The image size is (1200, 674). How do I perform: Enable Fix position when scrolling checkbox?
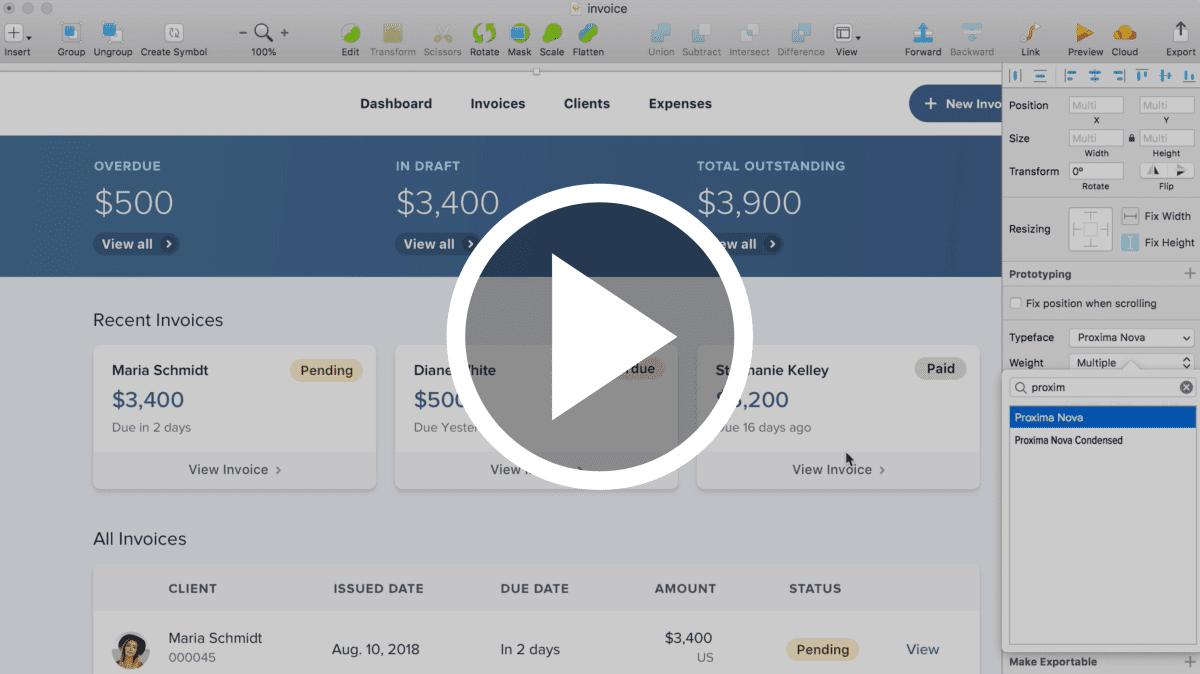pos(1016,303)
